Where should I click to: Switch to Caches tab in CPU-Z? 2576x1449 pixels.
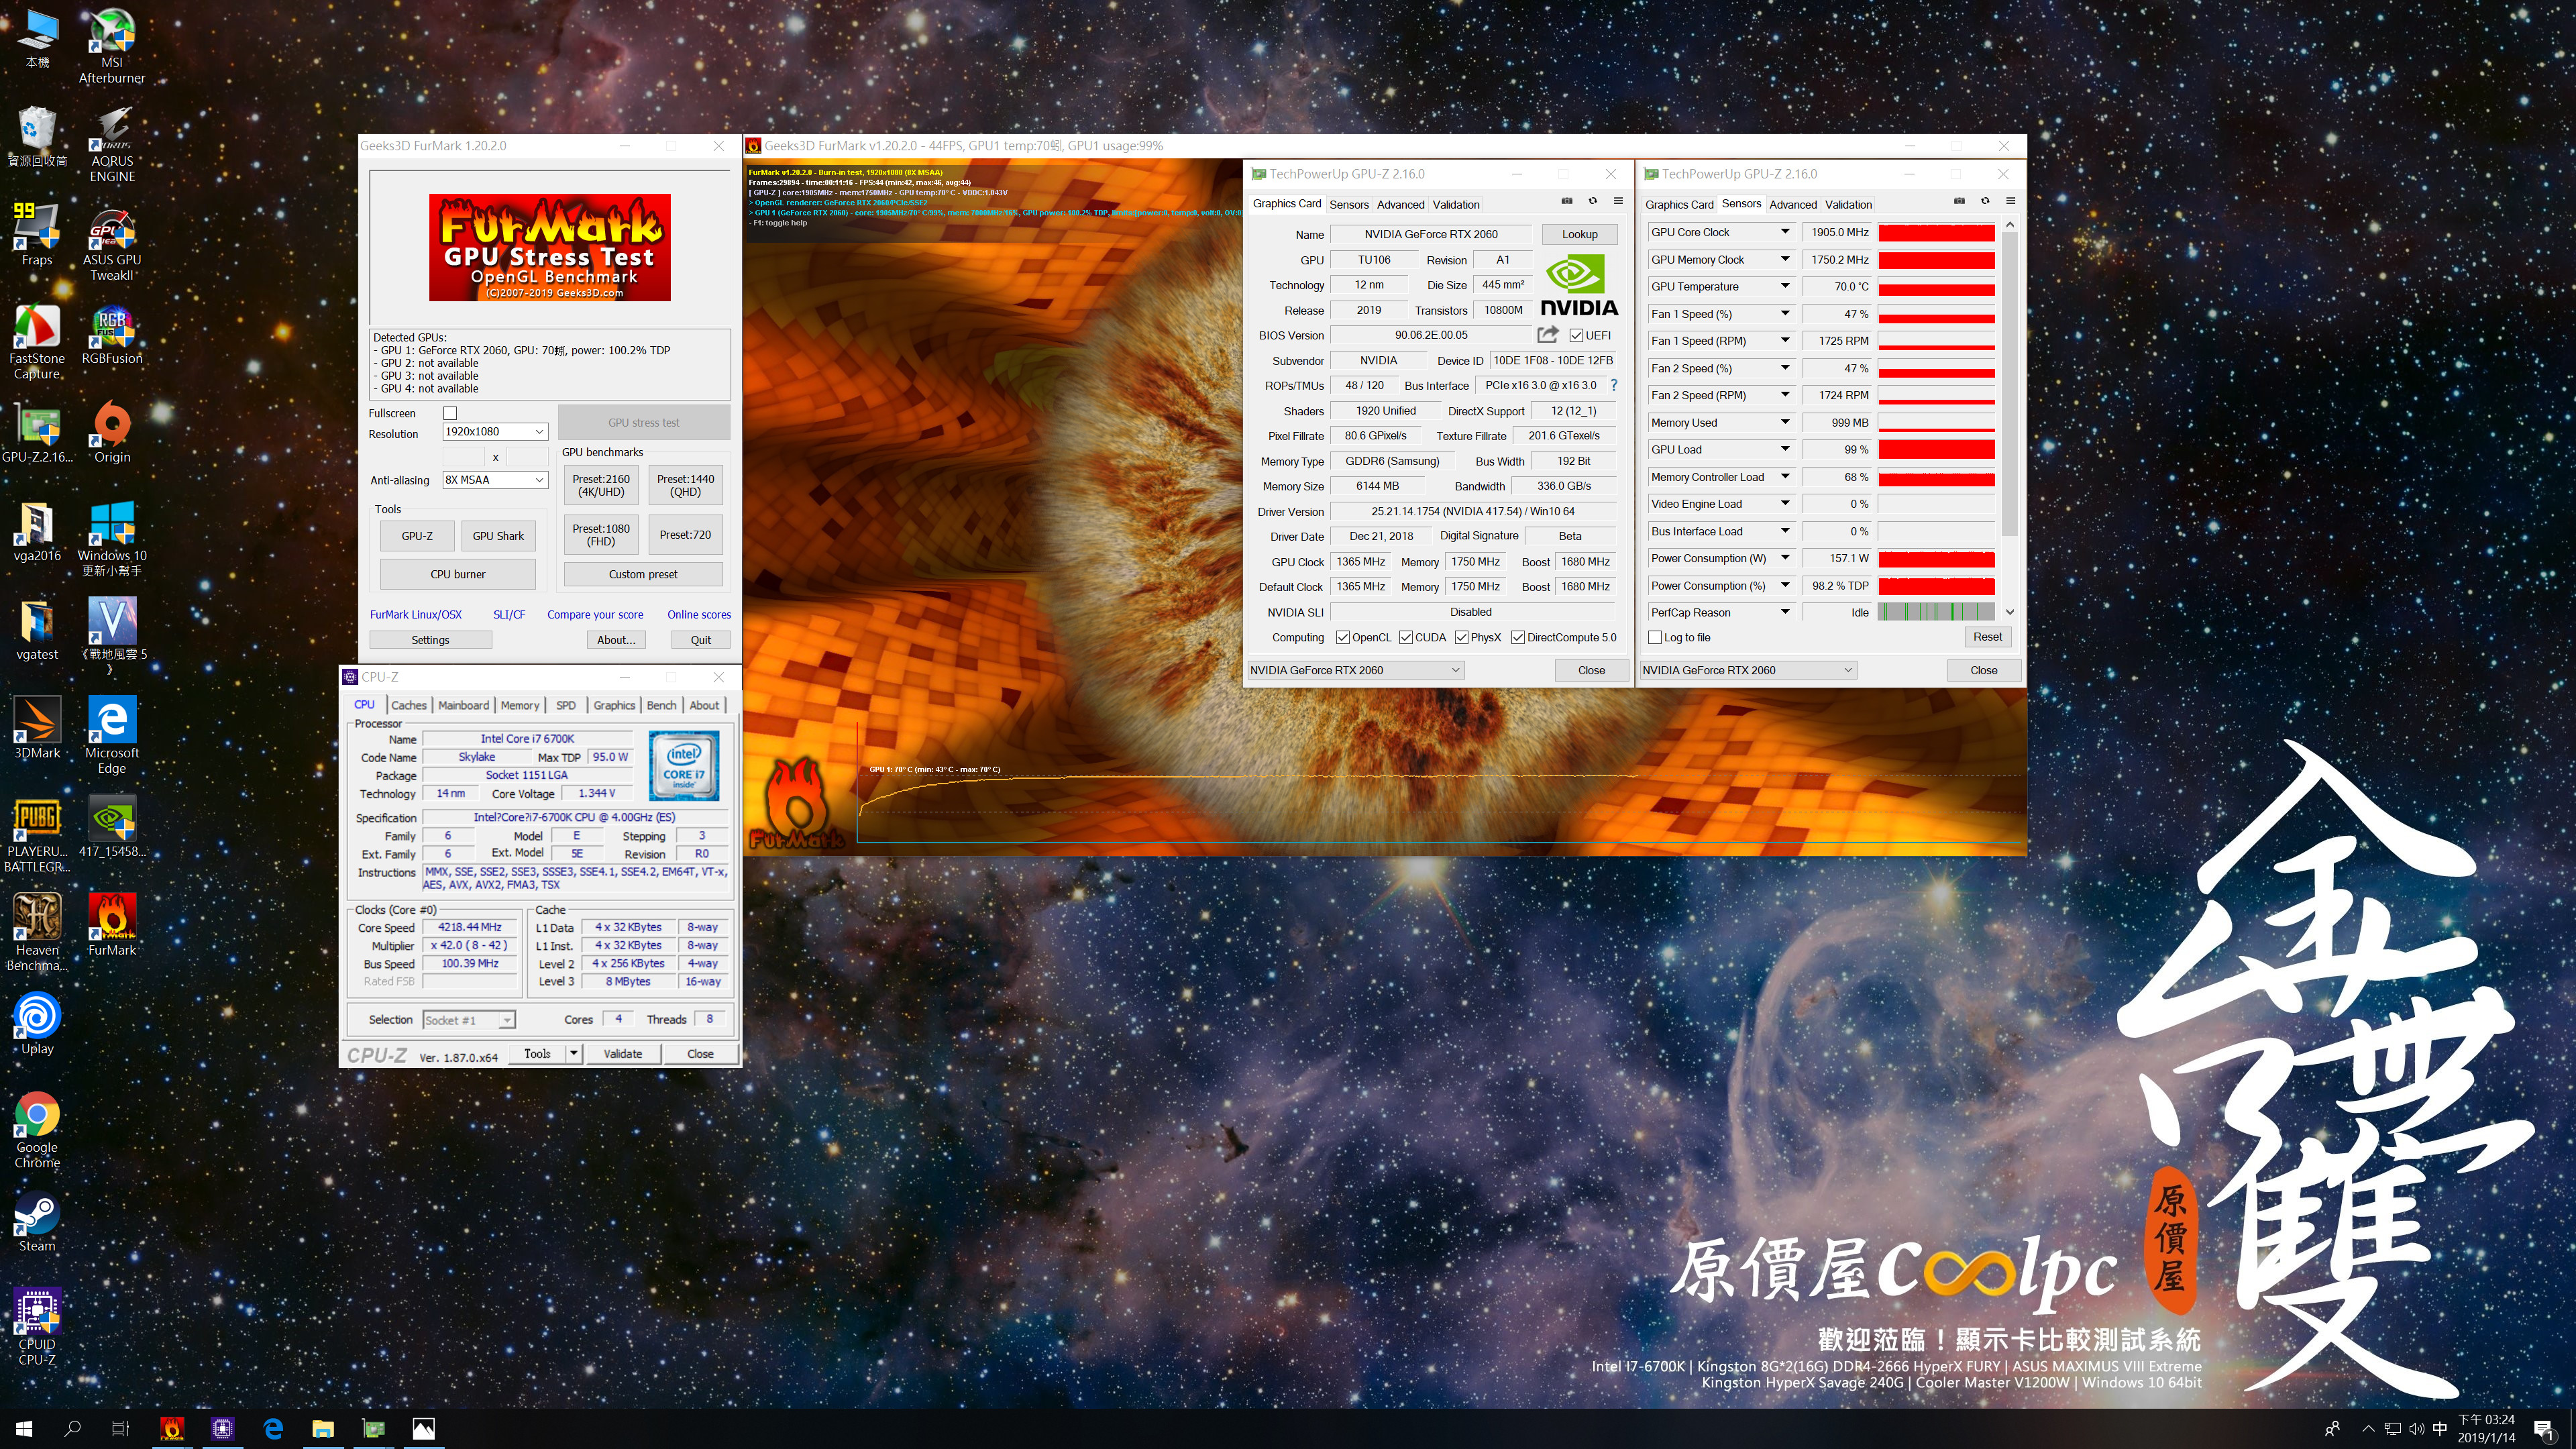408,705
